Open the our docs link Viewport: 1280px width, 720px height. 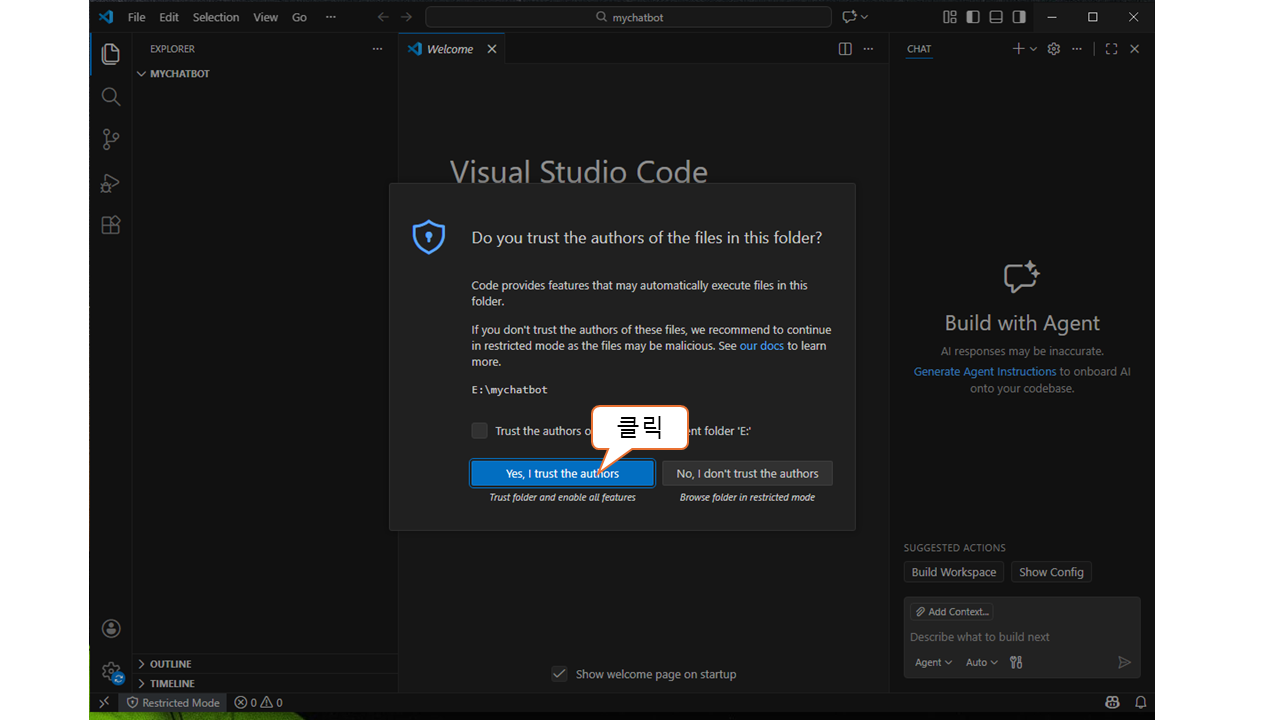[761, 346]
